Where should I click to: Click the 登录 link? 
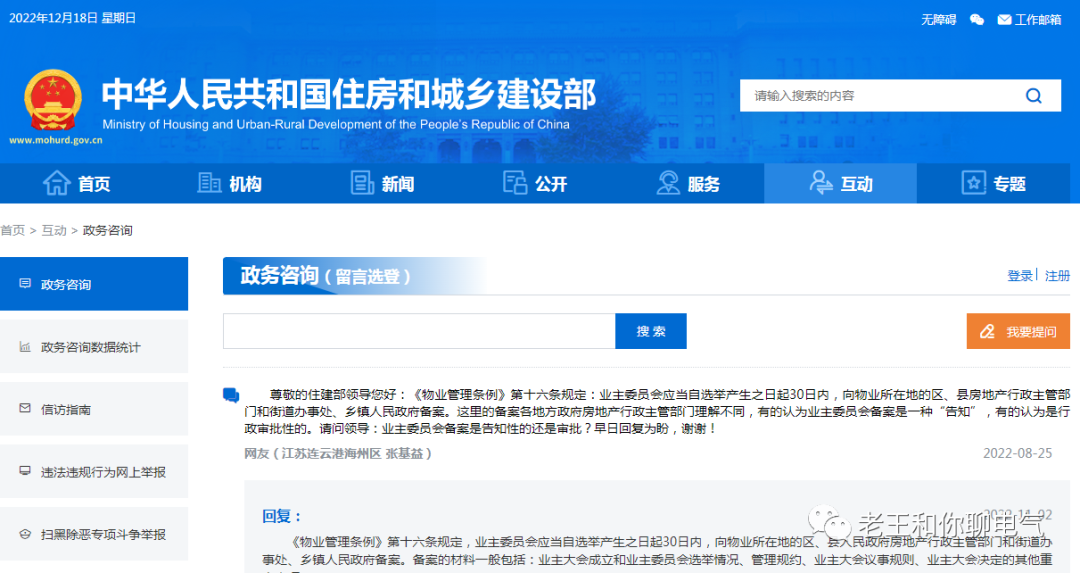coord(1020,275)
